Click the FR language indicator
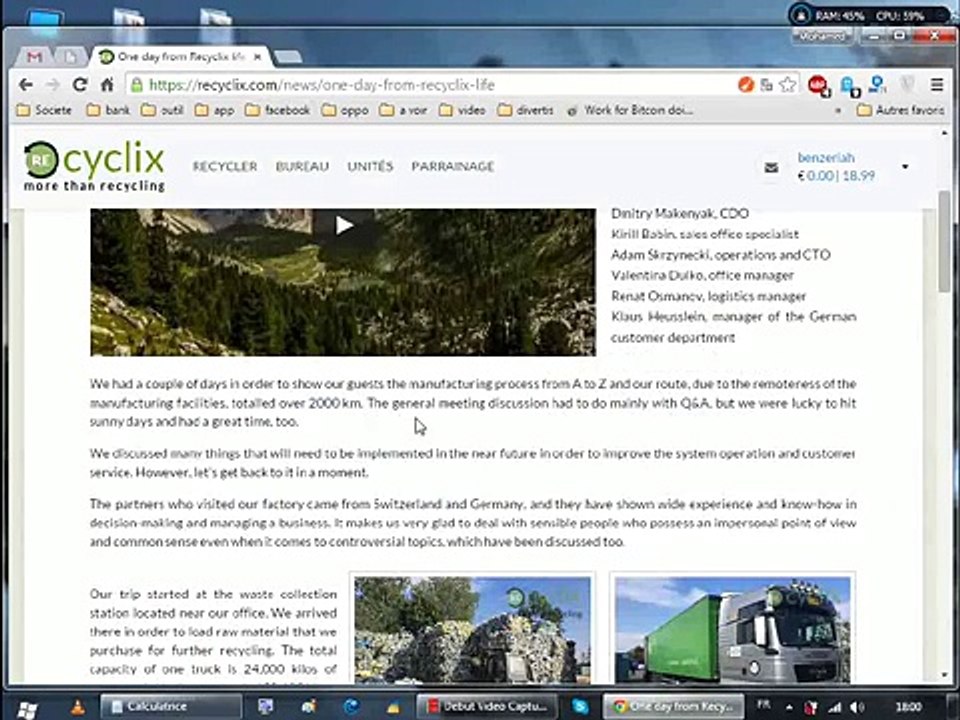This screenshot has width=960, height=720. coord(763,705)
